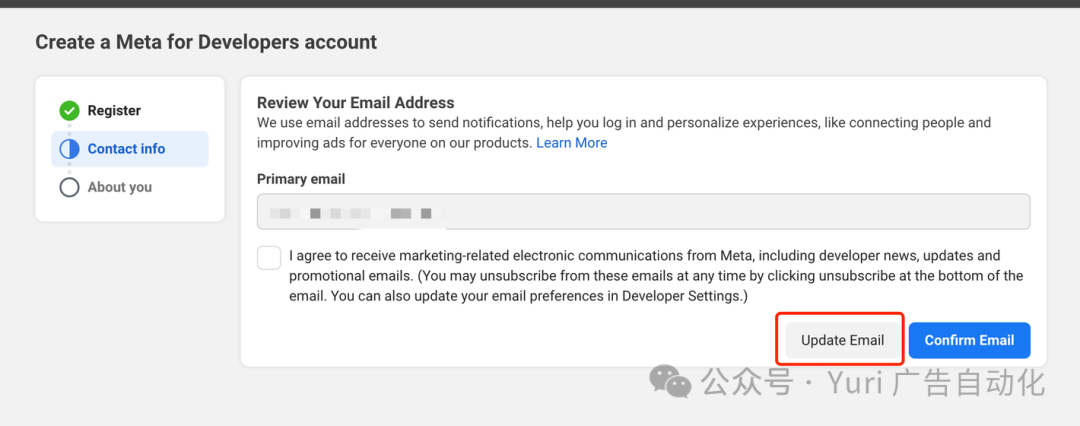
Task: Click the email usage description paragraph
Action: [x=624, y=133]
